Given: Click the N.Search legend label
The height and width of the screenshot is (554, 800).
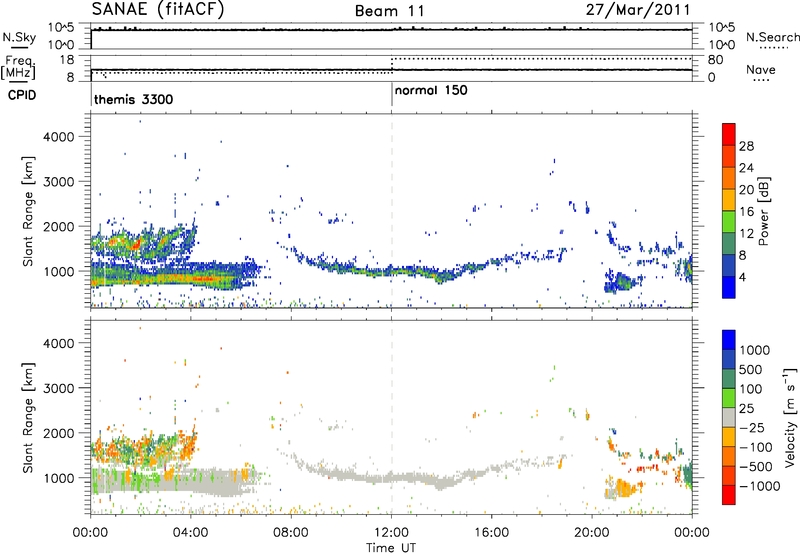Looking at the screenshot, I should coord(772,37).
